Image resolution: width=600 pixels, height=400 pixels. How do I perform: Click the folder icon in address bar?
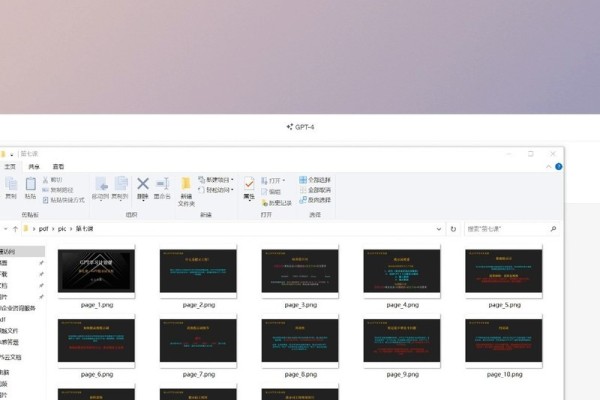coord(26,229)
